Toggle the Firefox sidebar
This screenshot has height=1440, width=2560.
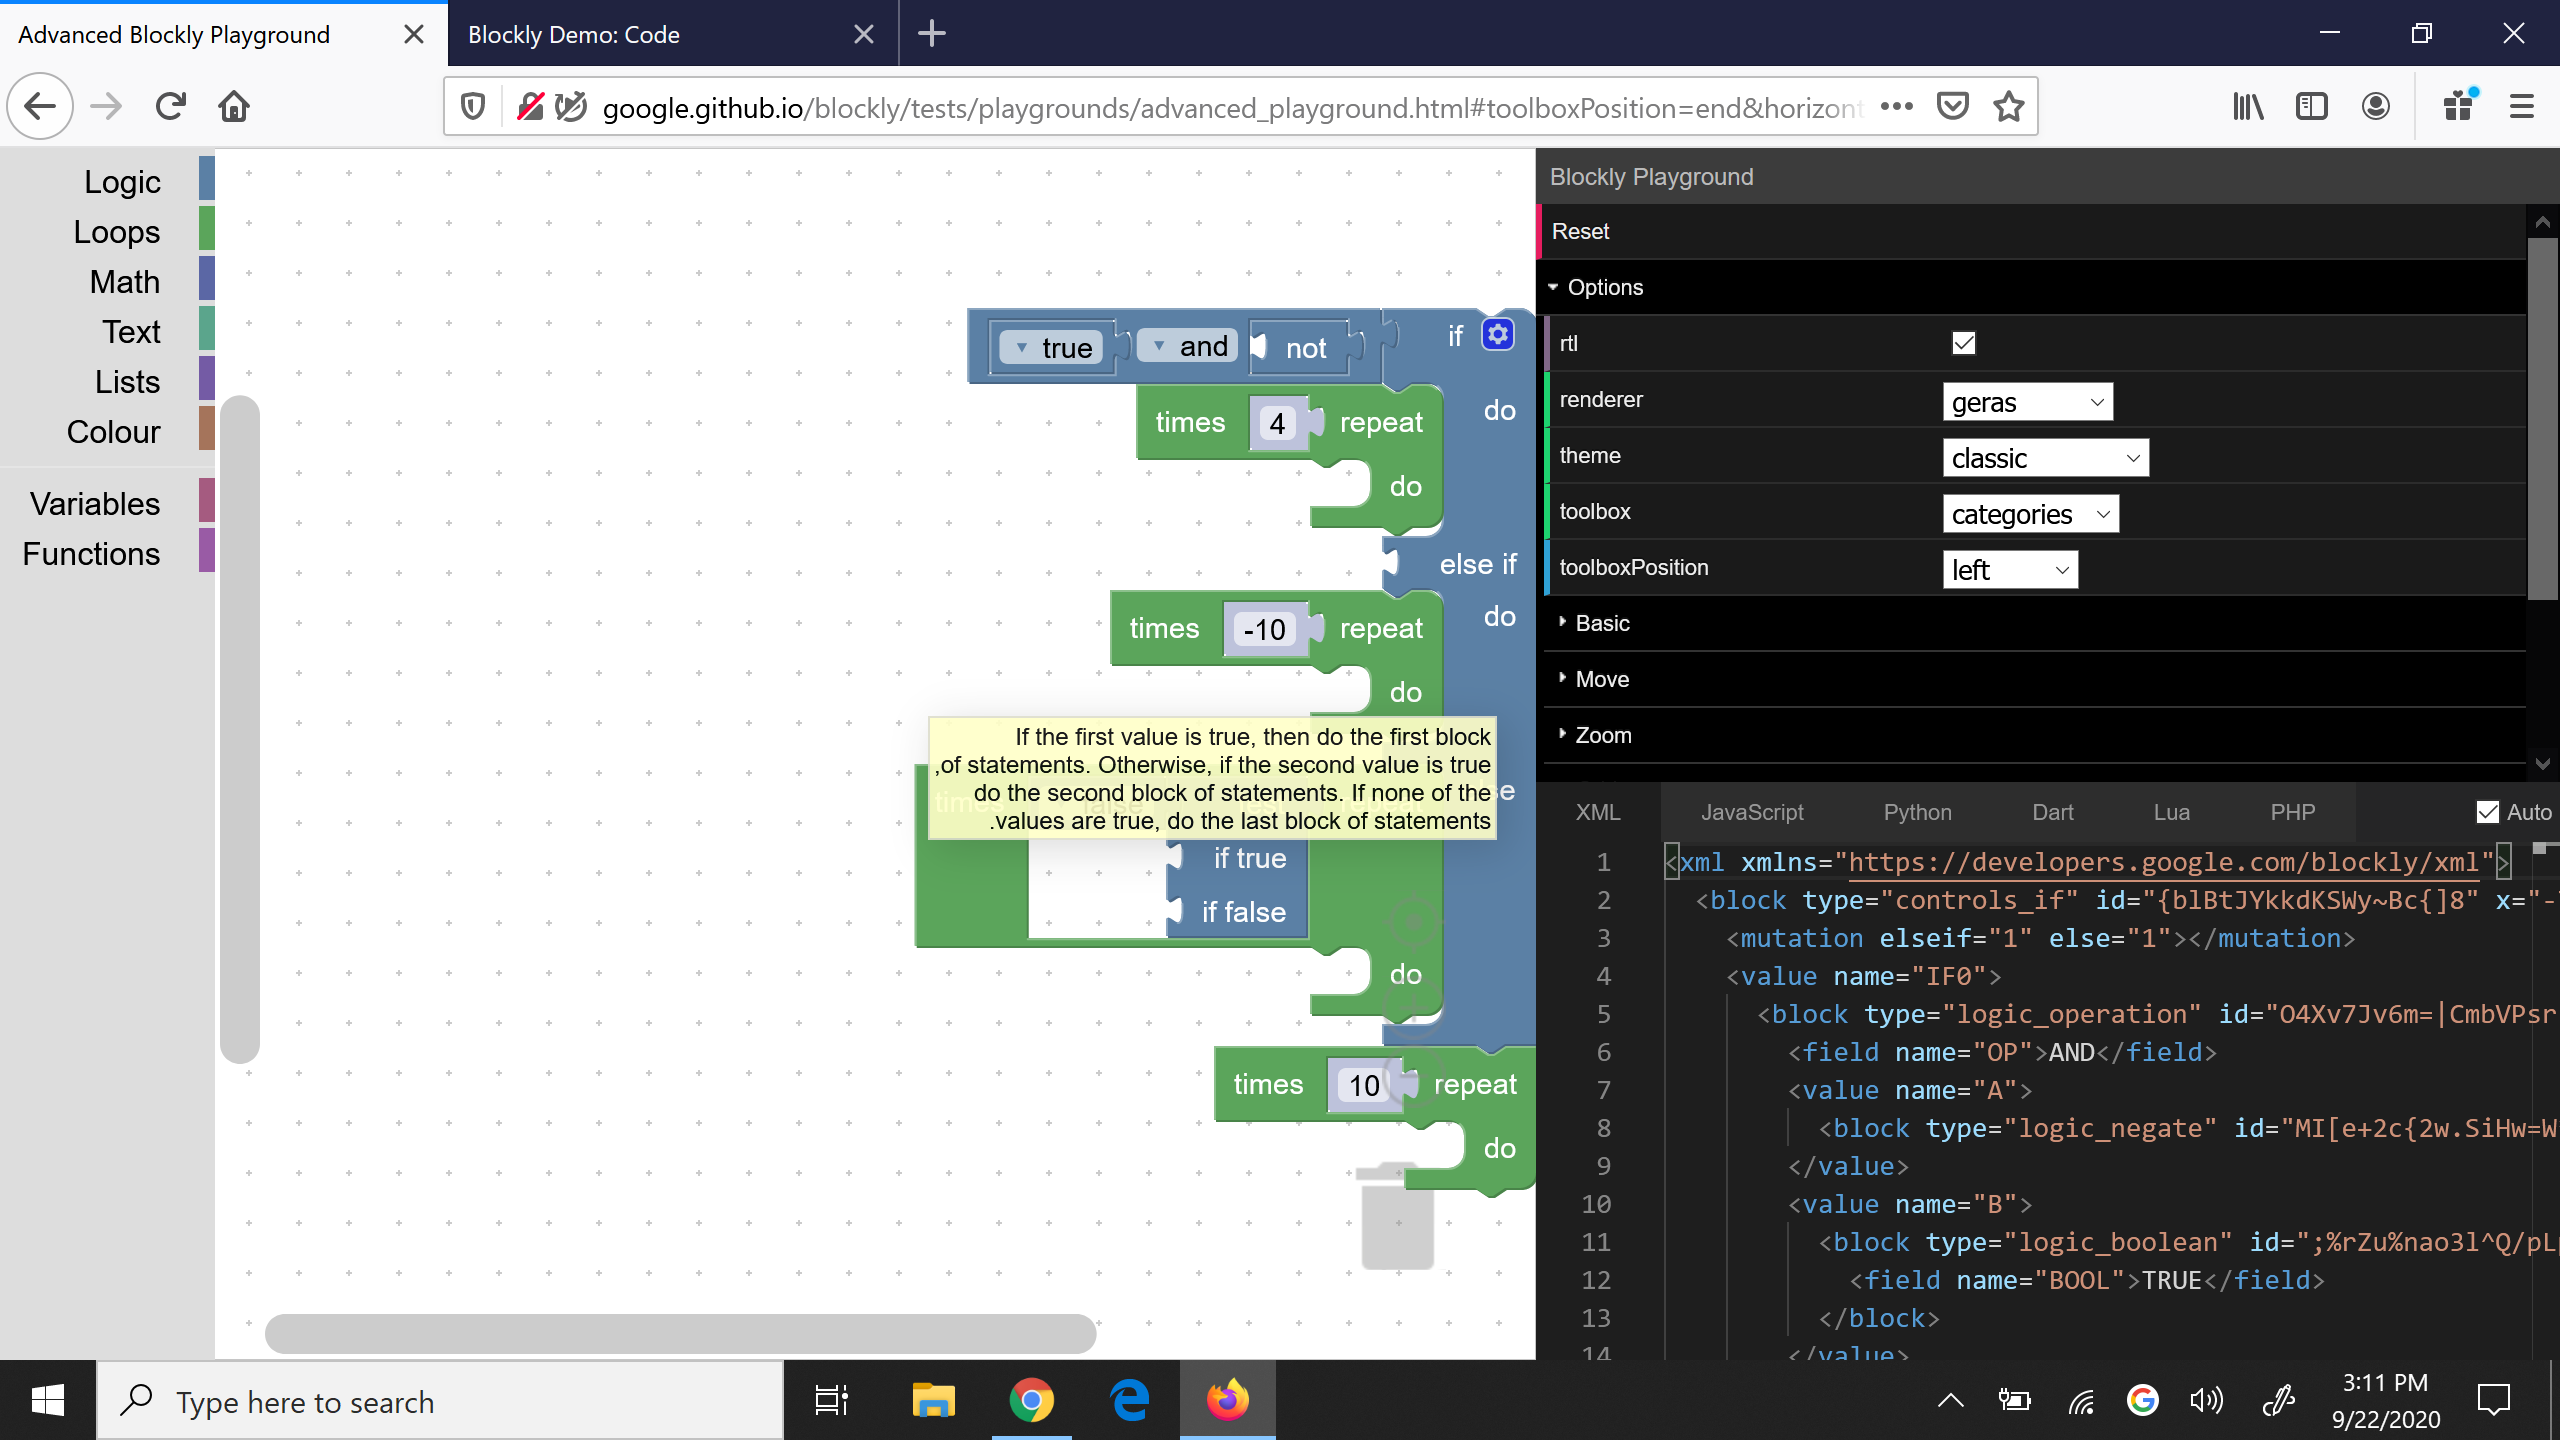pos(2311,106)
